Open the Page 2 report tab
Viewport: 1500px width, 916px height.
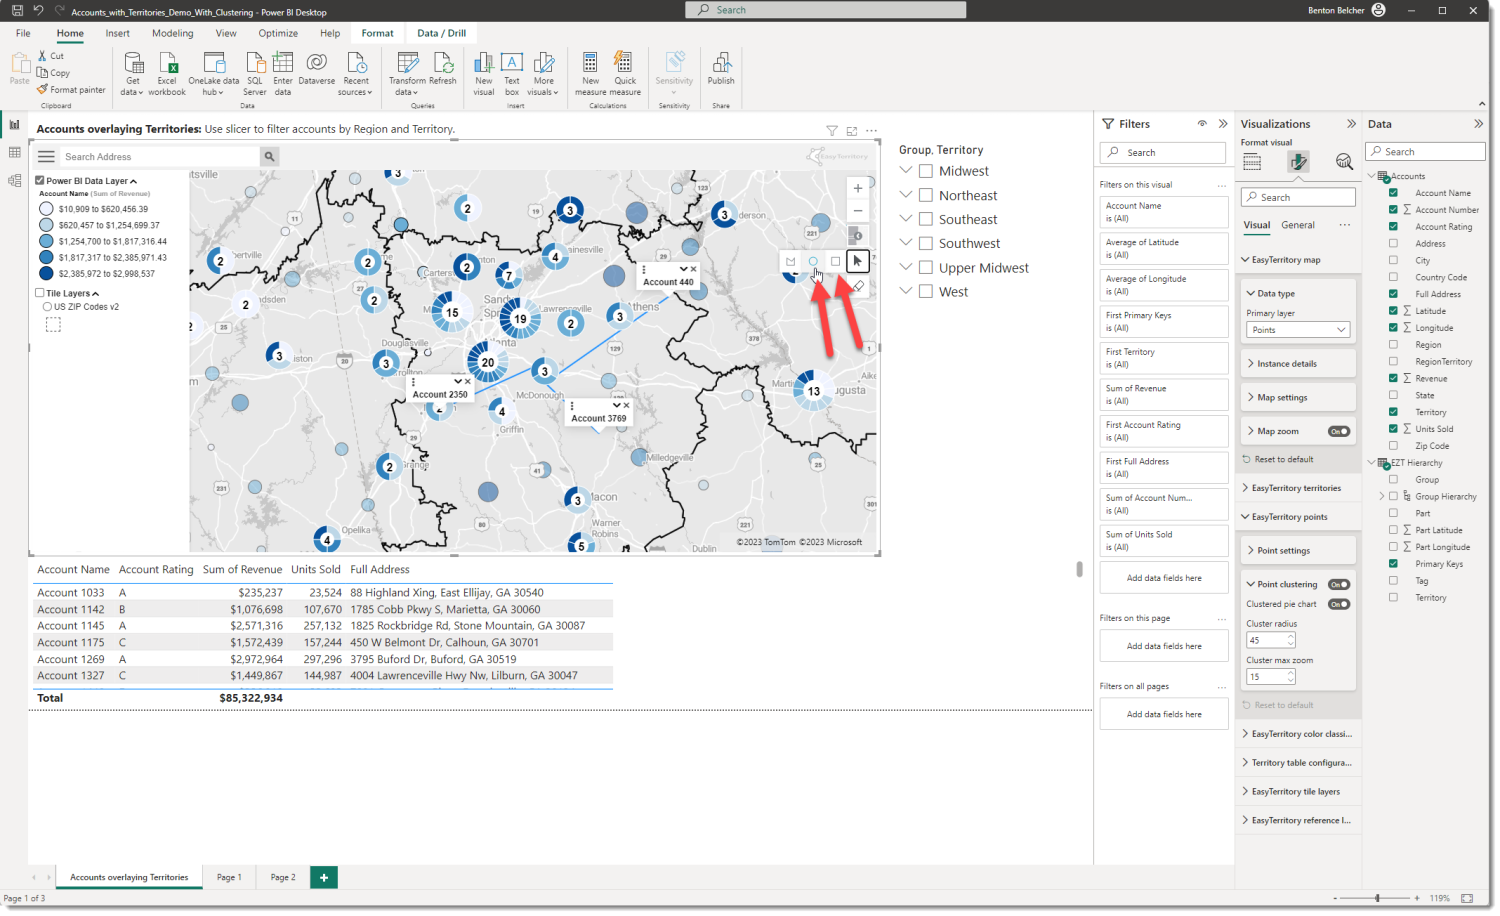point(283,877)
